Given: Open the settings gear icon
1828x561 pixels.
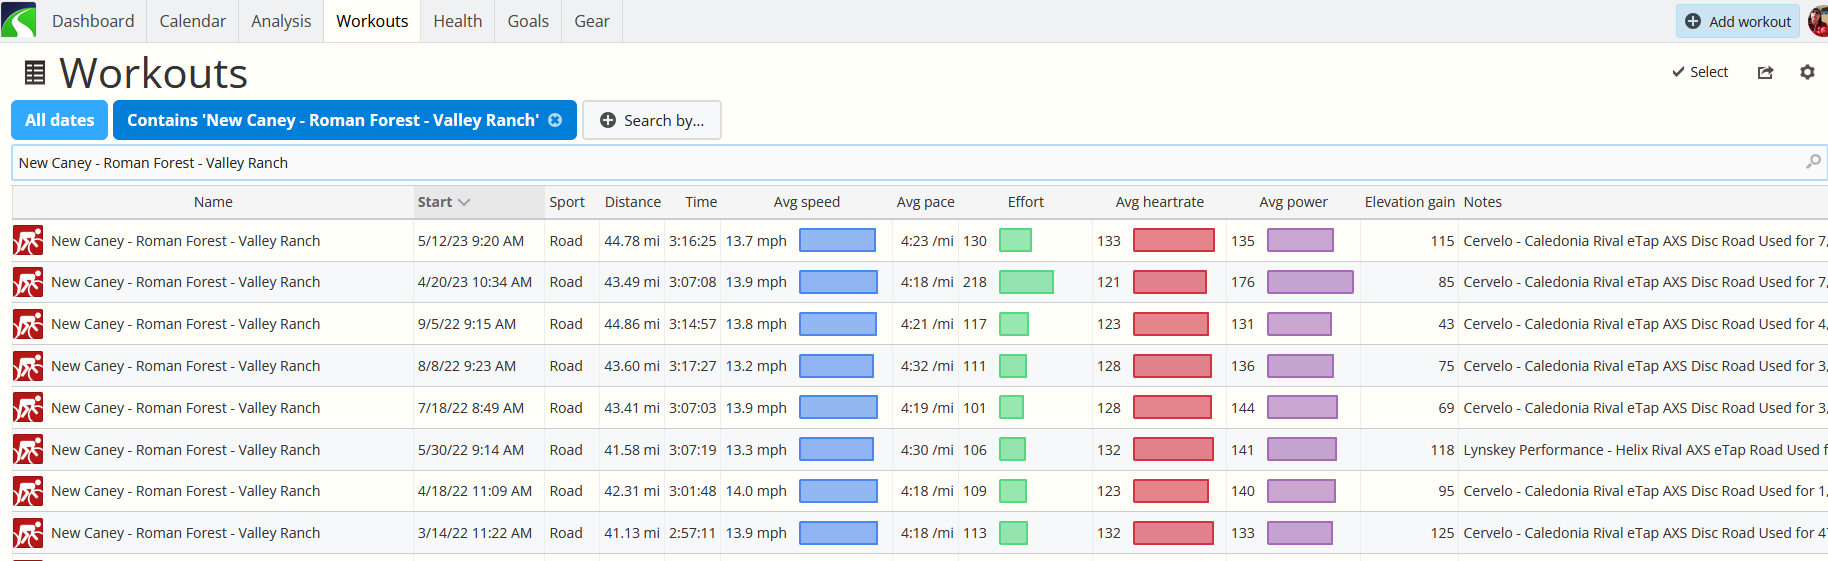Looking at the screenshot, I should point(1806,72).
